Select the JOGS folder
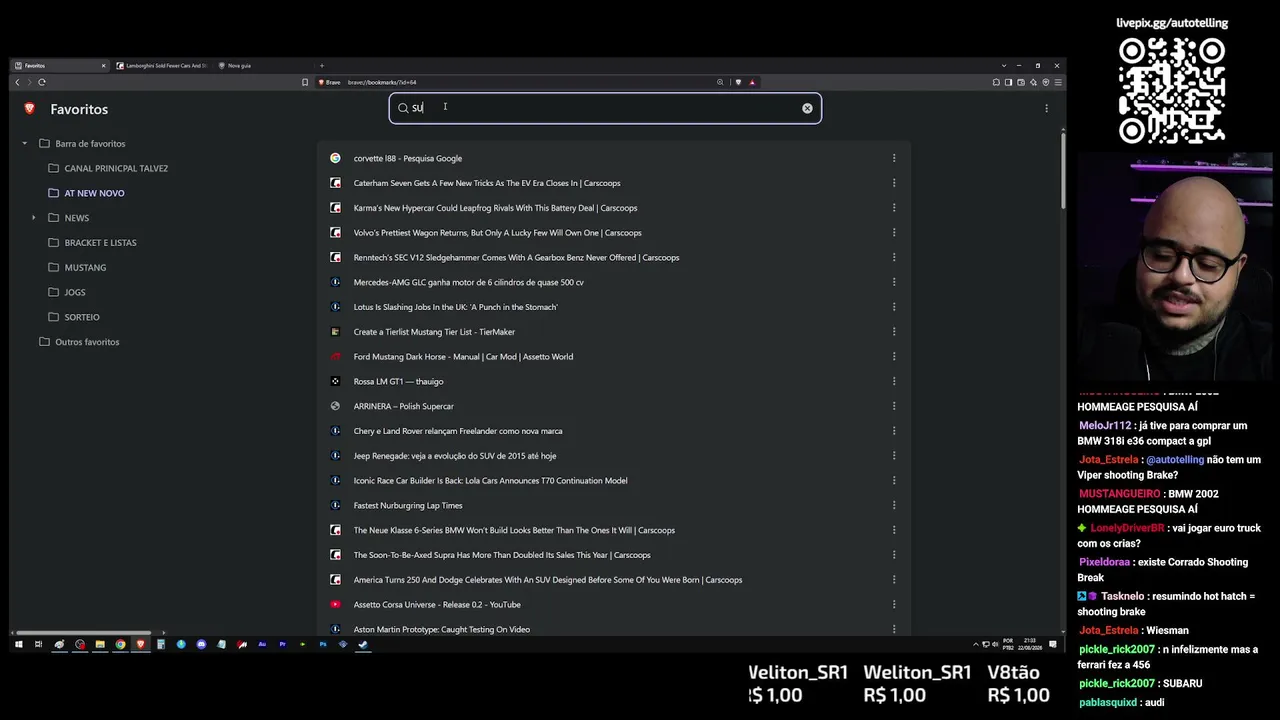 75,292
